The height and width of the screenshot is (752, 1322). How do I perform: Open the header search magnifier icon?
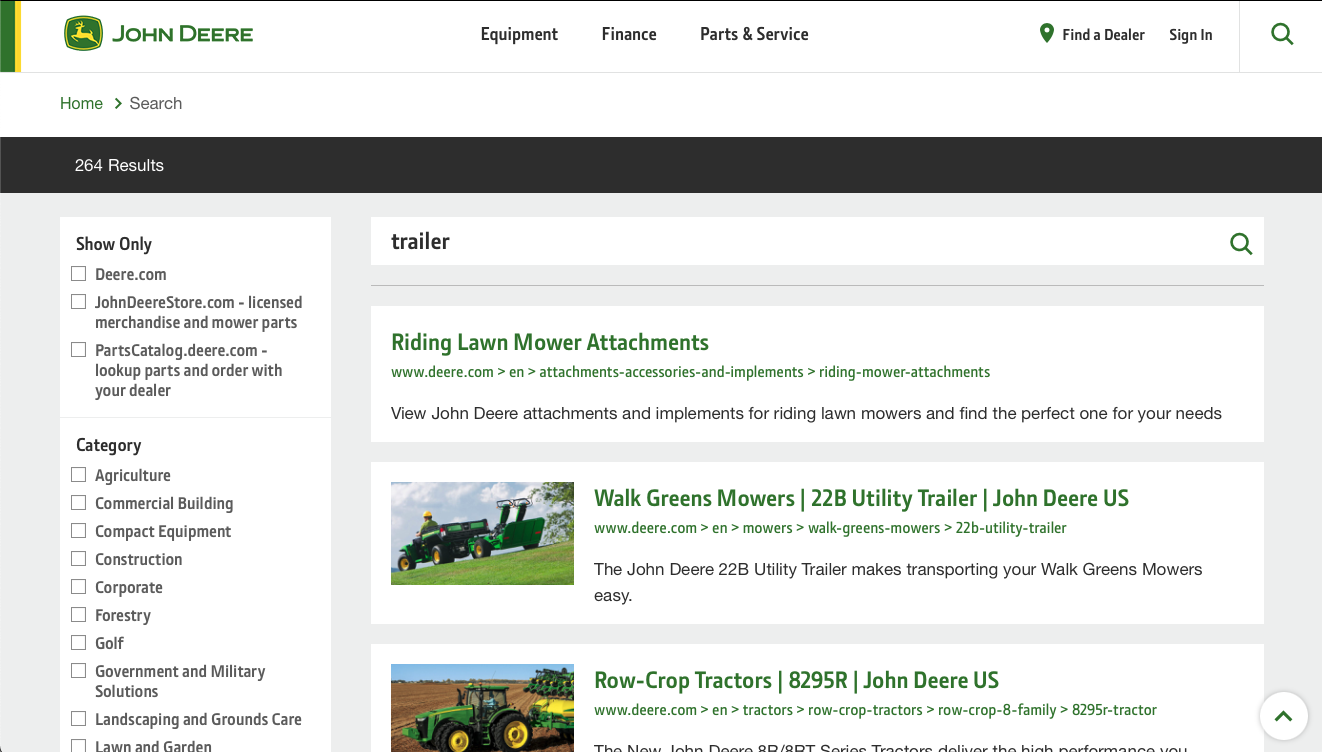click(x=1282, y=35)
